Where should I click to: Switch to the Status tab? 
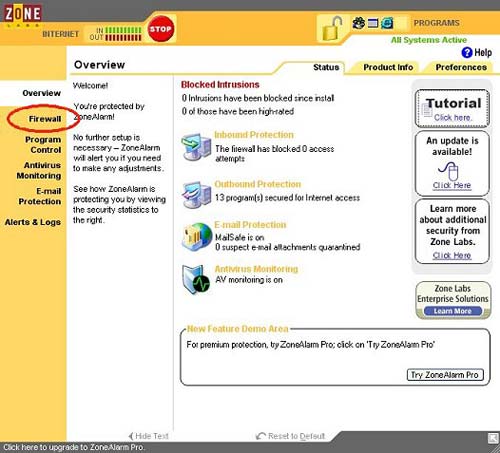pos(326,67)
